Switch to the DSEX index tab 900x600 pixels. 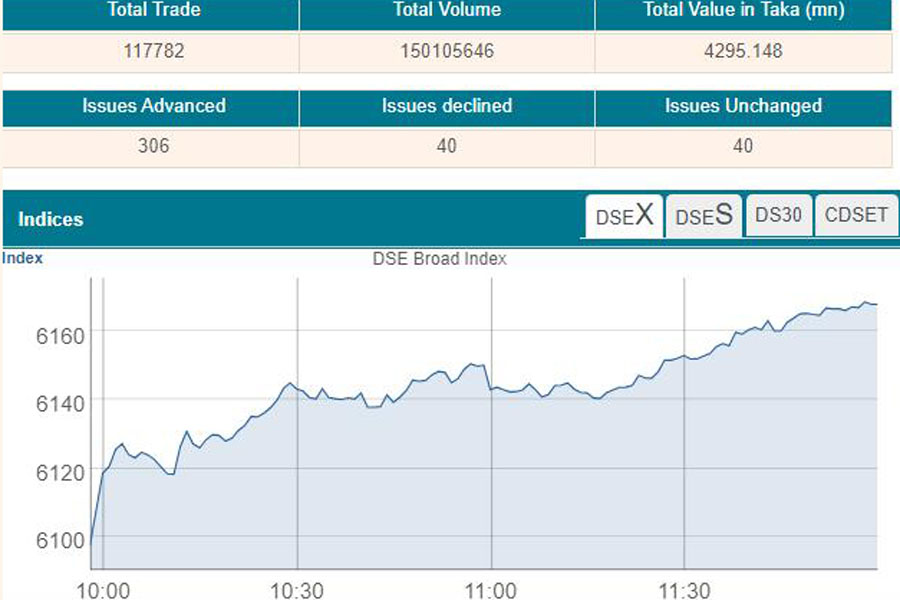(x=623, y=216)
